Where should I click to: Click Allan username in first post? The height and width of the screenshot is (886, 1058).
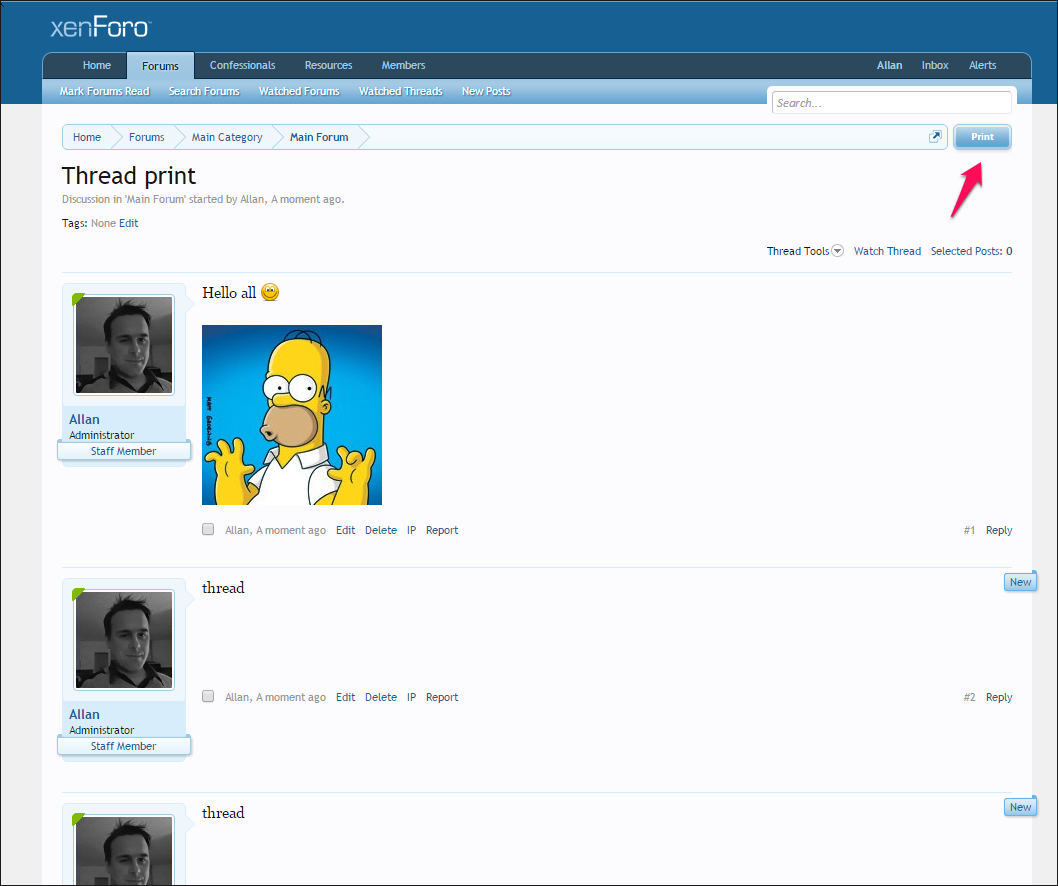tap(84, 419)
